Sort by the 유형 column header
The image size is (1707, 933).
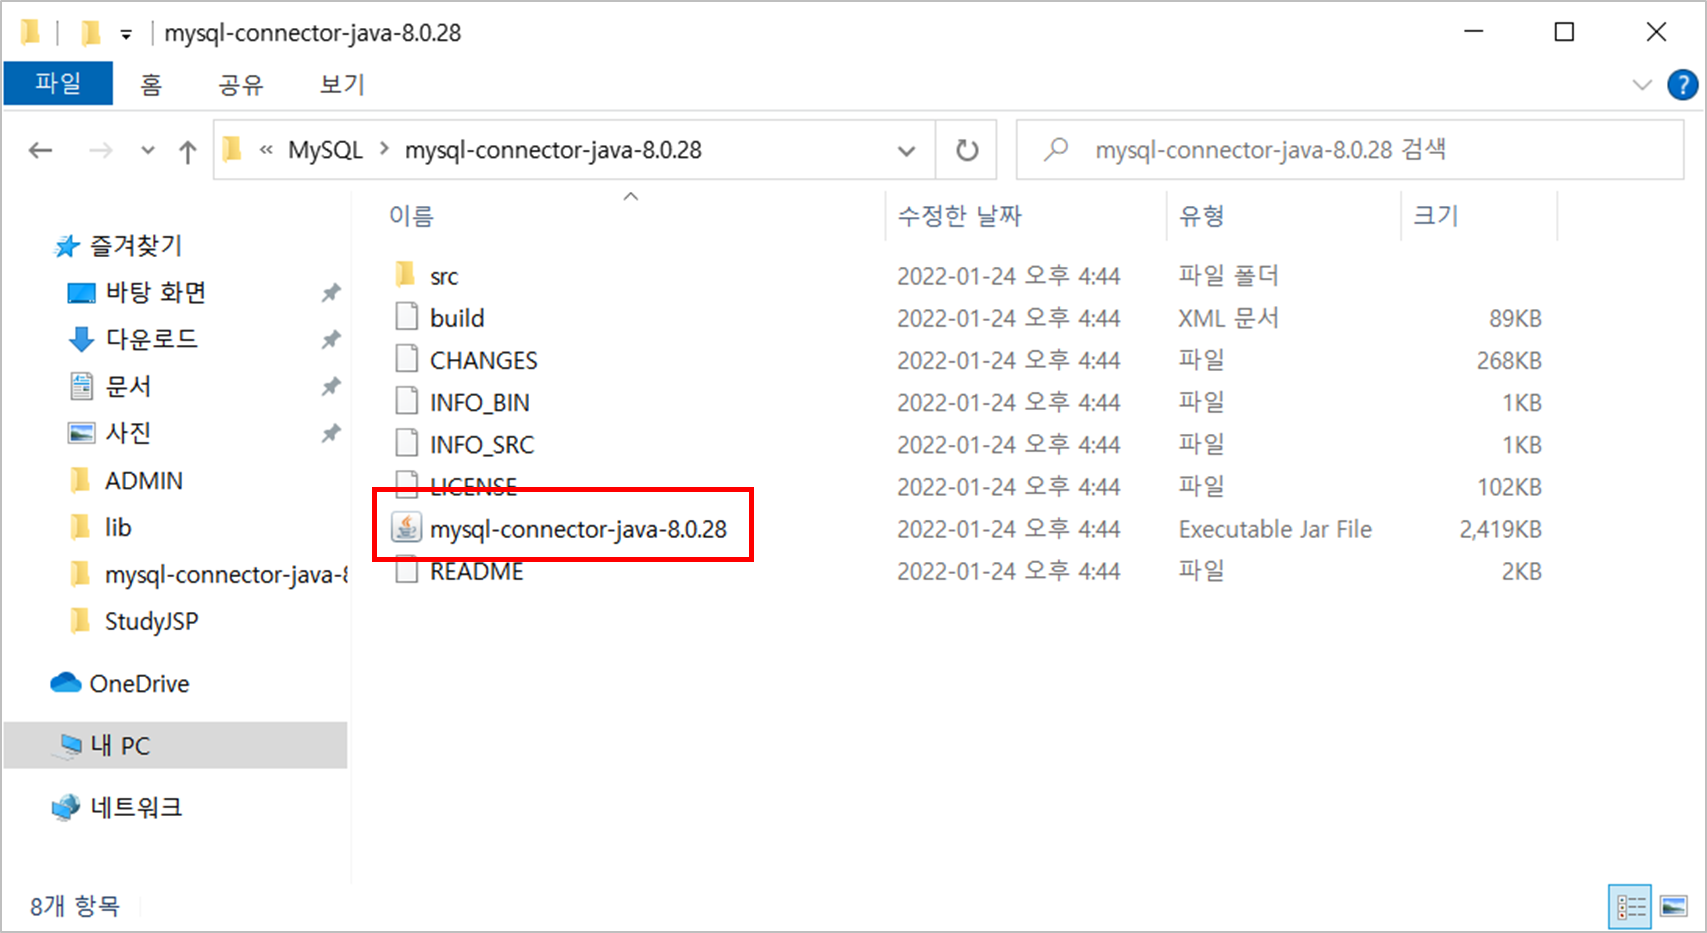[x=1202, y=216]
